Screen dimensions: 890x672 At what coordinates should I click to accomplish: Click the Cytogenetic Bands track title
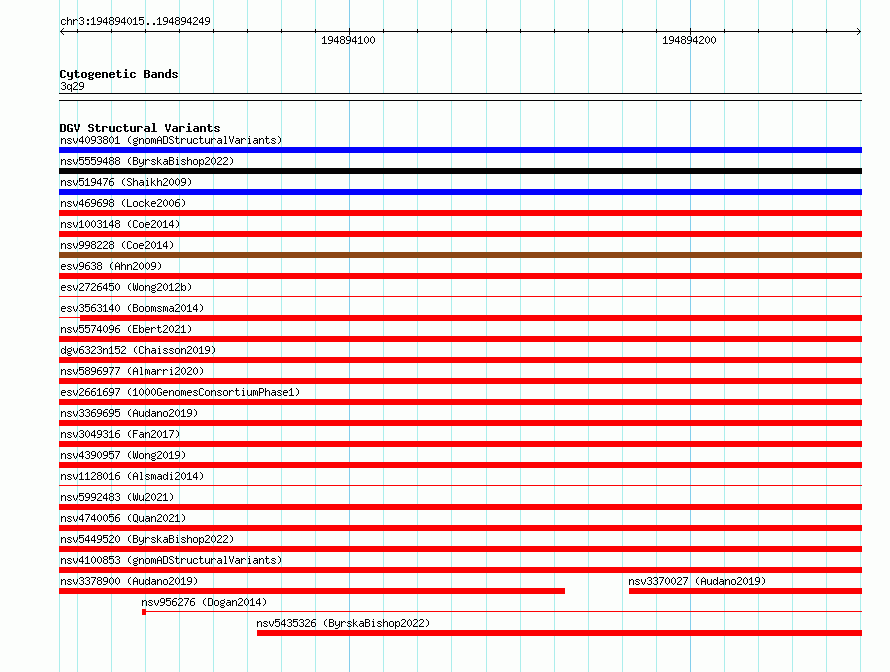point(119,74)
